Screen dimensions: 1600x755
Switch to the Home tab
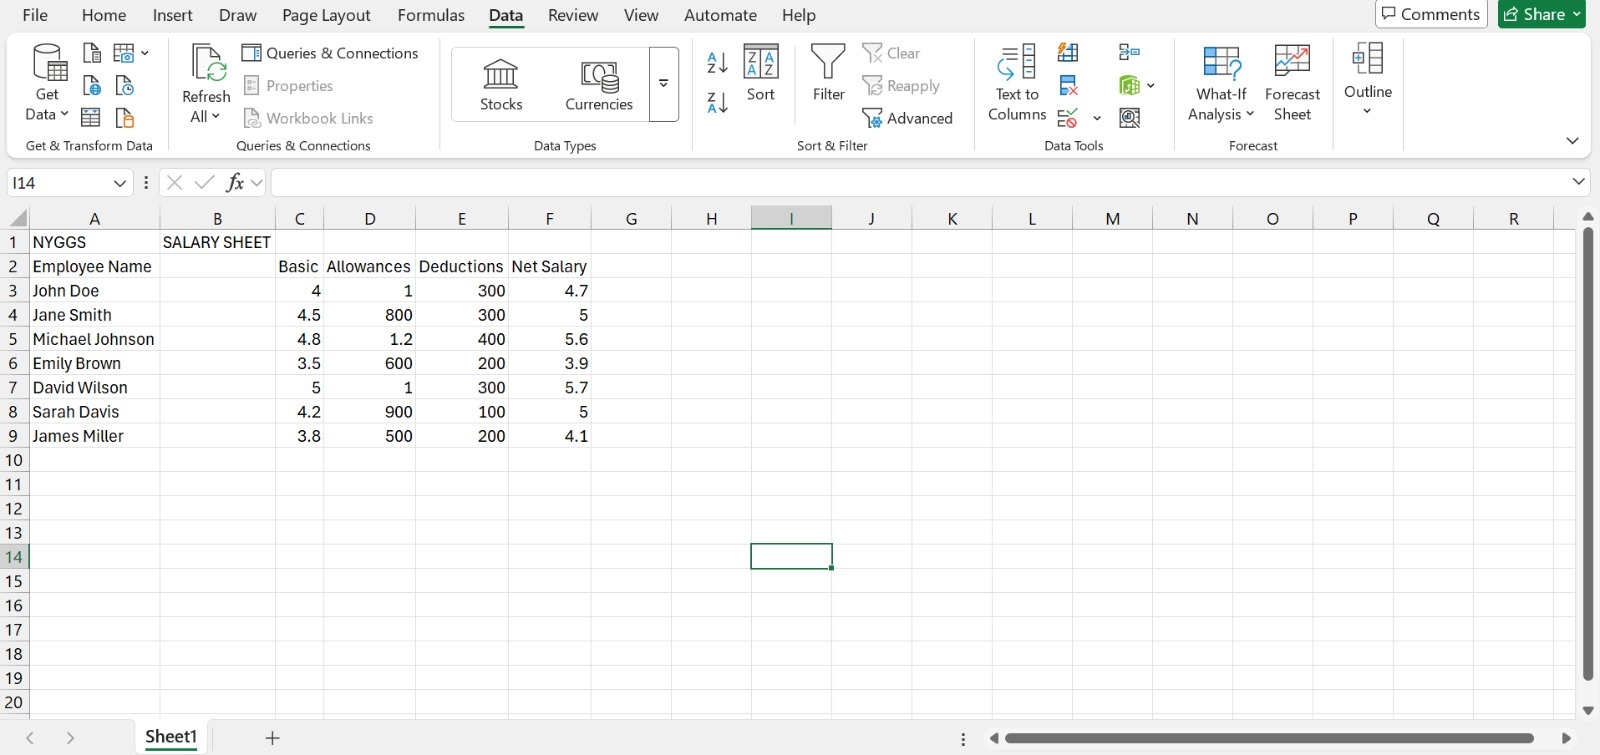coord(104,15)
